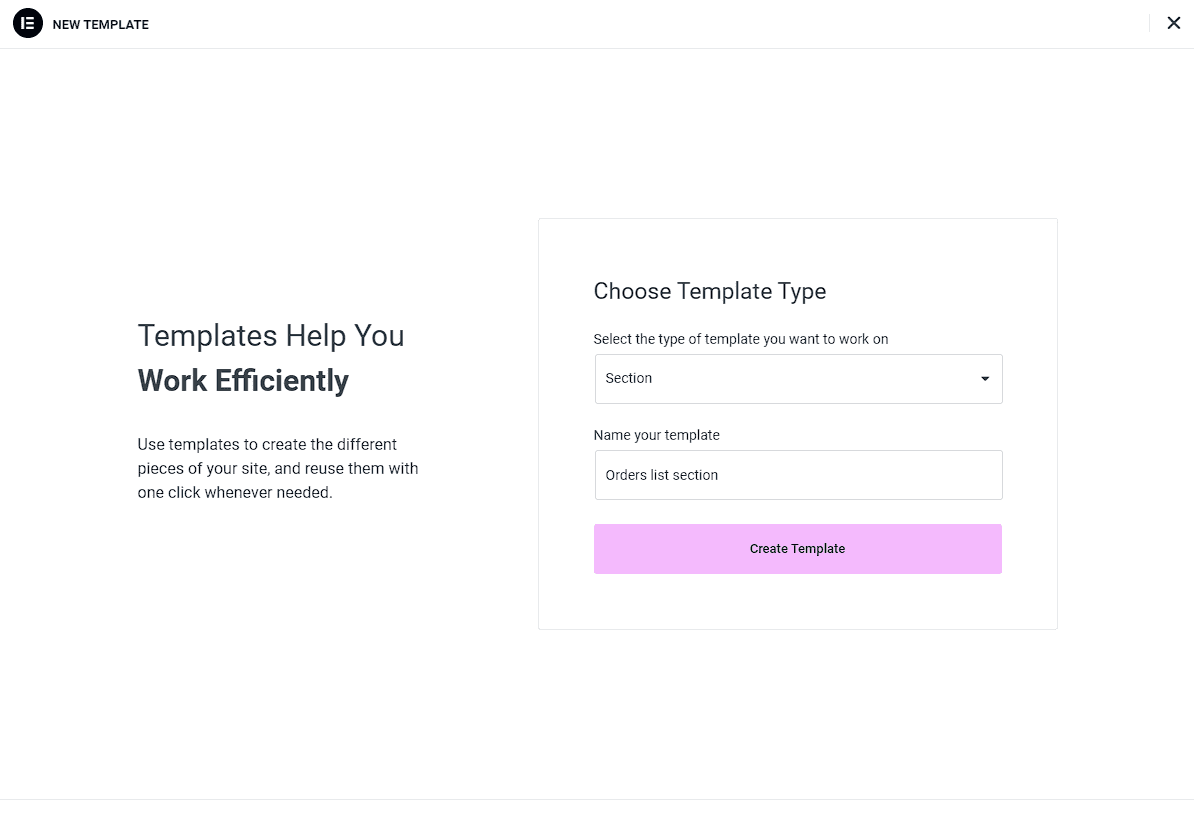Screen dimensions: 1194x818
Task: Click the Create Template button
Action: [797, 548]
